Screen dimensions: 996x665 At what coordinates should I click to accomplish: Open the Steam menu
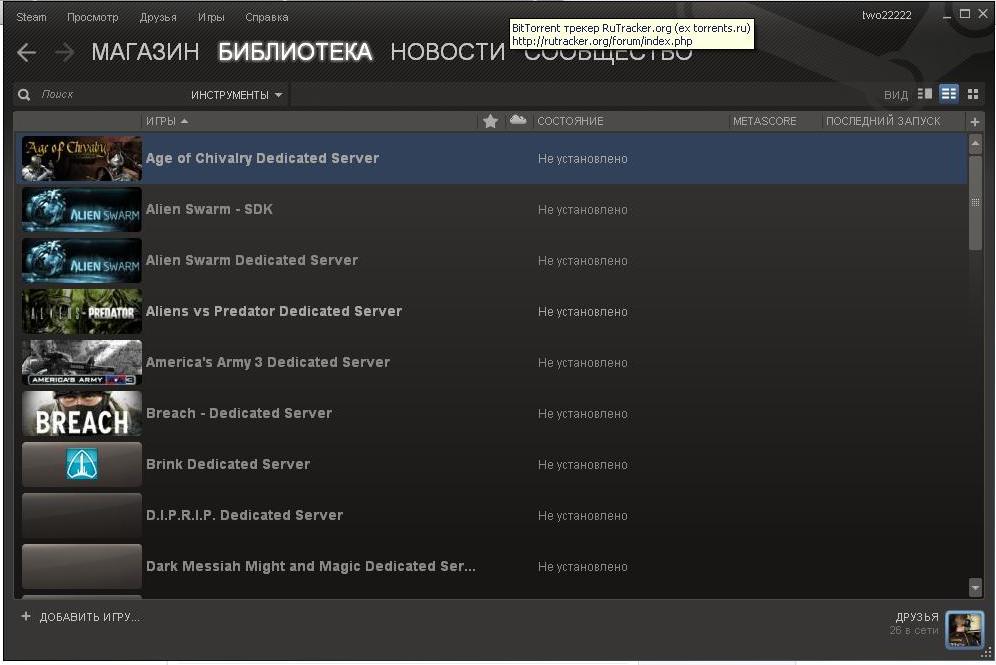tap(31, 17)
